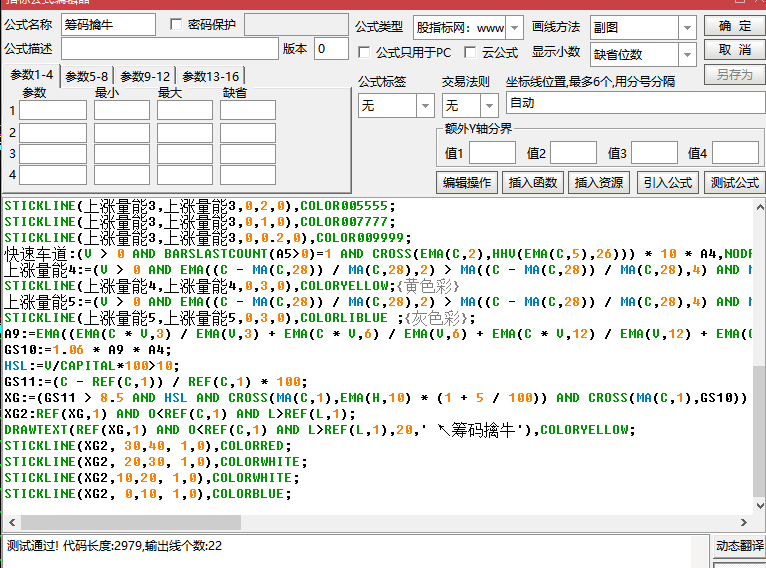766x568 pixels.
Task: Open the 公式类型 dropdown
Action: click(x=514, y=28)
